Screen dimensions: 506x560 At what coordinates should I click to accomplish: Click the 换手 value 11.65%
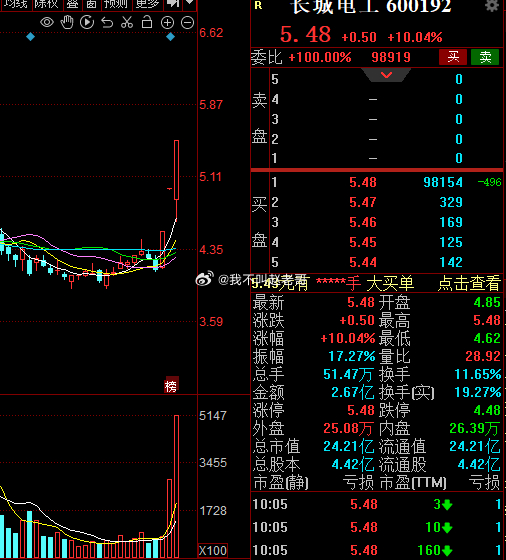(x=478, y=374)
